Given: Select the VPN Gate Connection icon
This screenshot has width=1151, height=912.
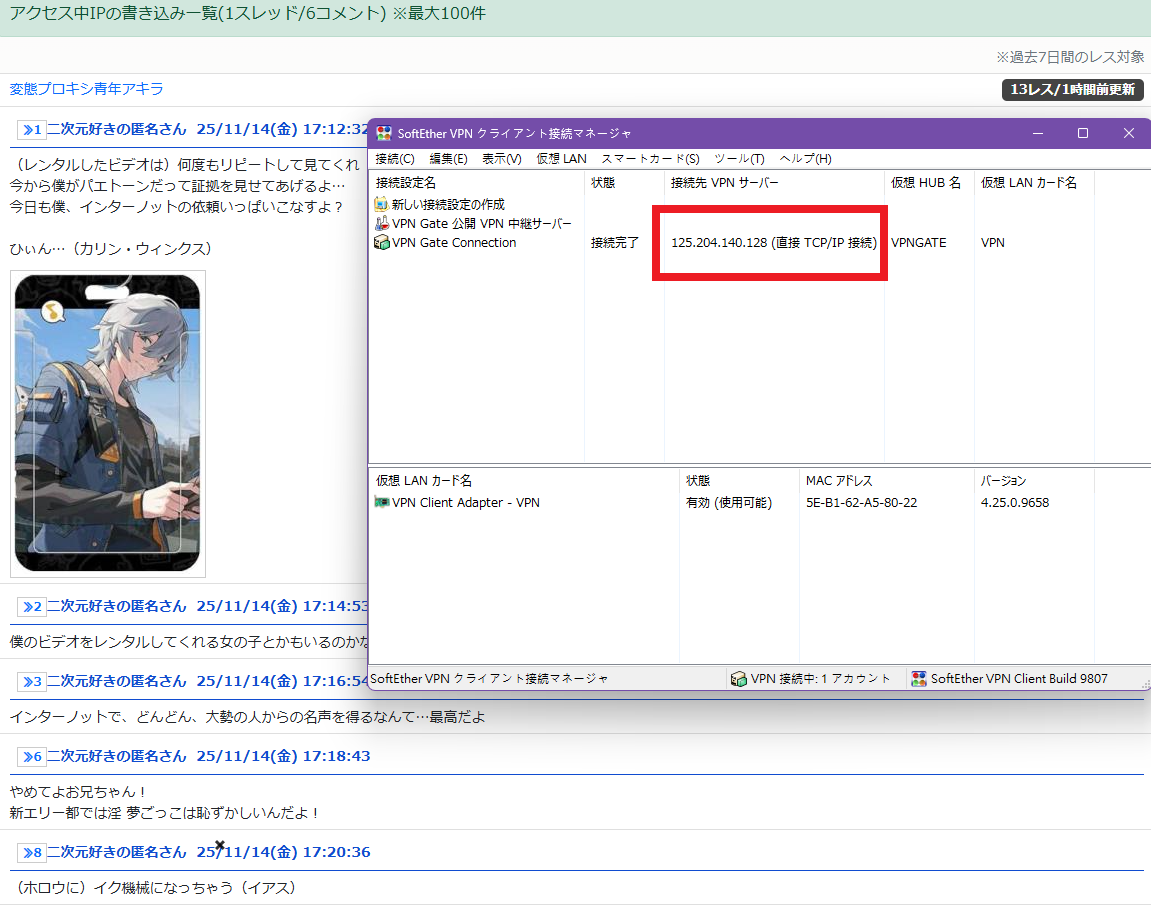Looking at the screenshot, I should pyautogui.click(x=382, y=243).
